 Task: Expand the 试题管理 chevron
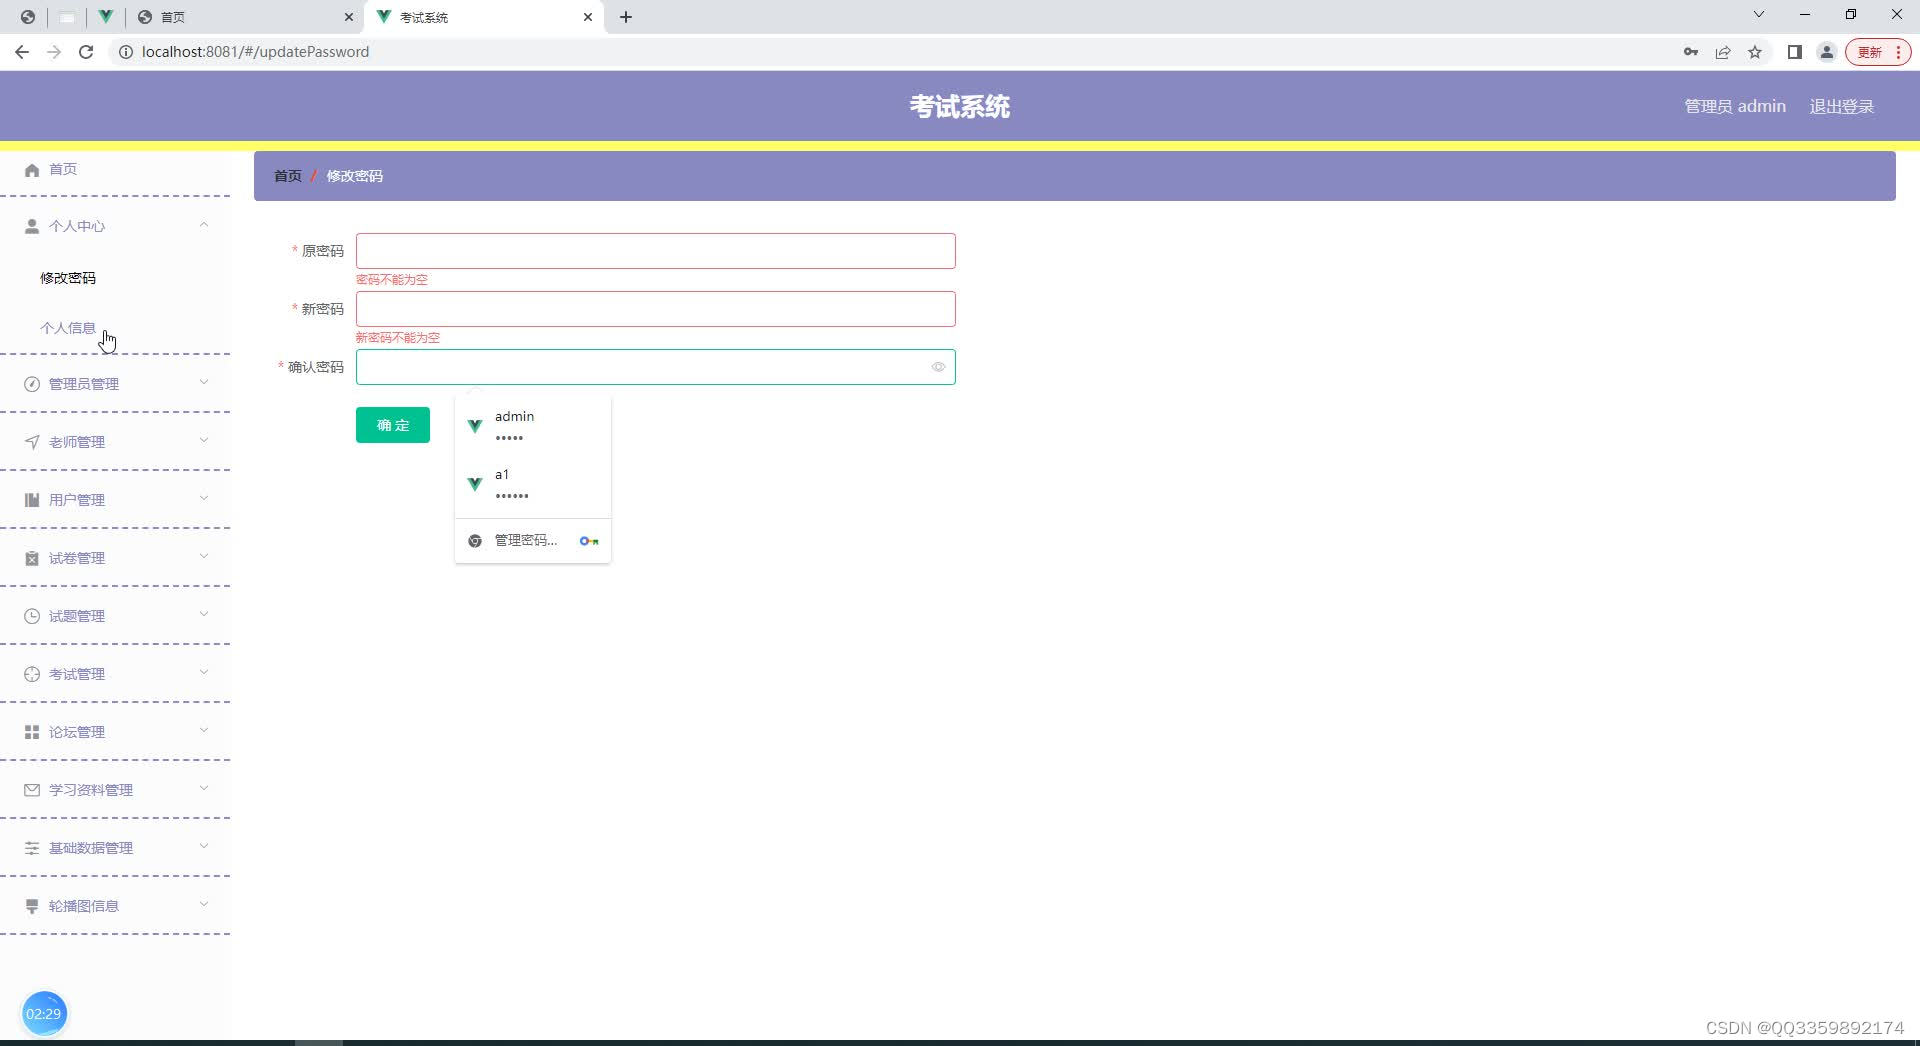tap(204, 615)
